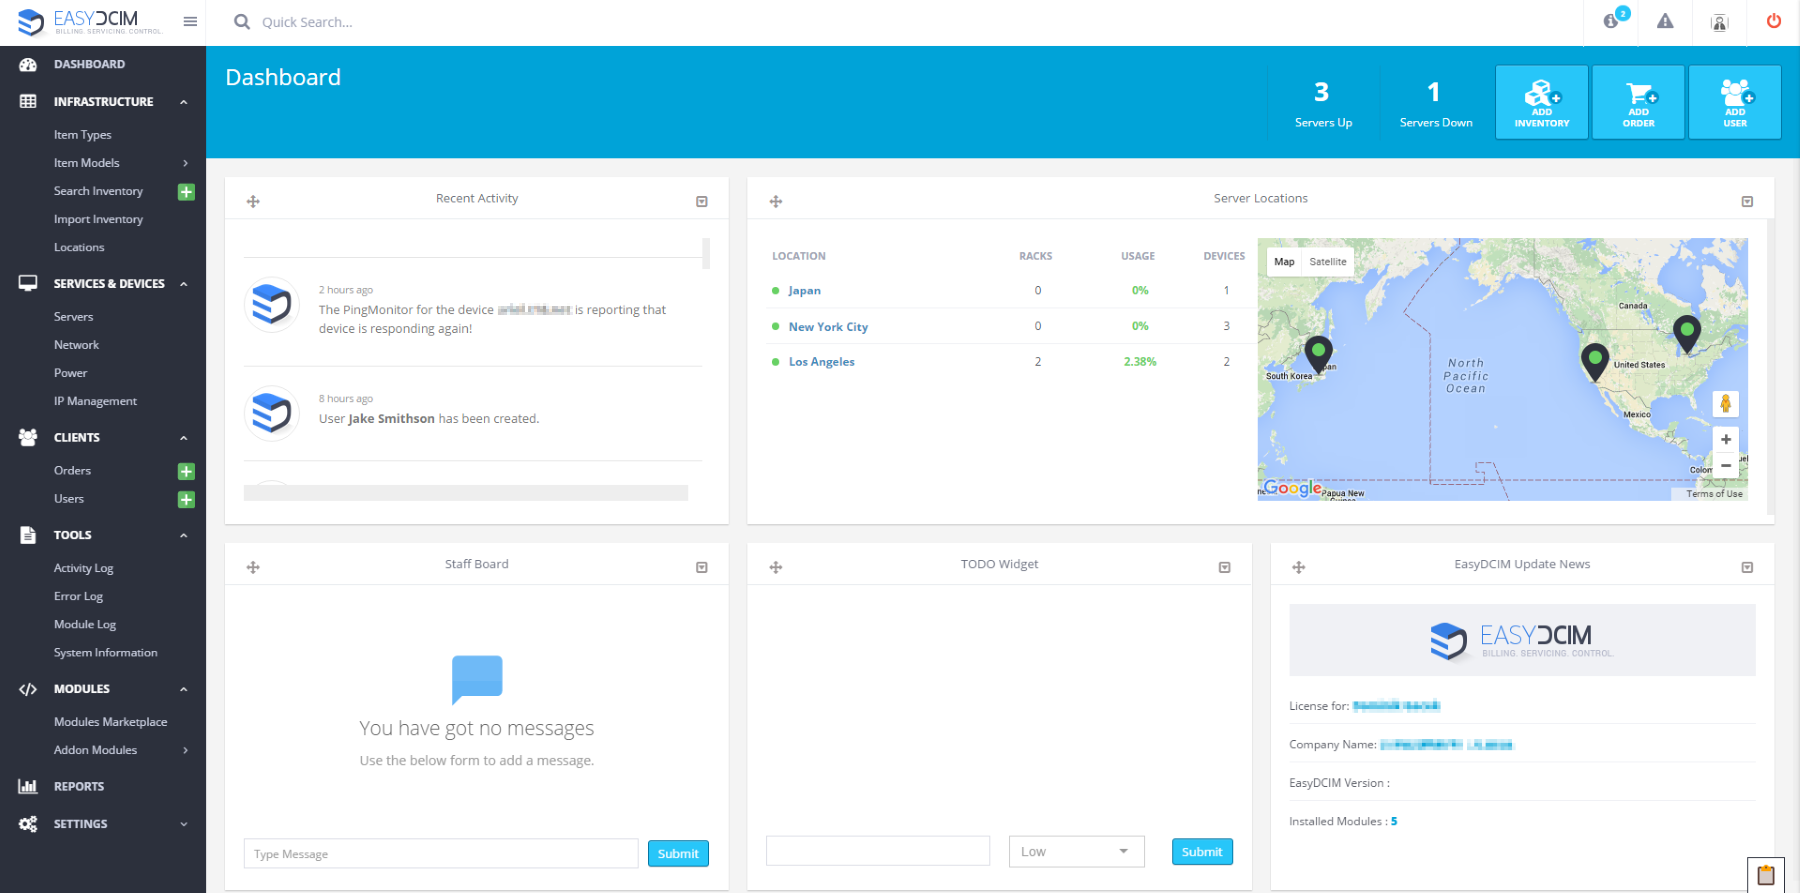Open notifications bell with badge 2
Screen dimensions: 1800x893
pyautogui.click(x=1612, y=21)
